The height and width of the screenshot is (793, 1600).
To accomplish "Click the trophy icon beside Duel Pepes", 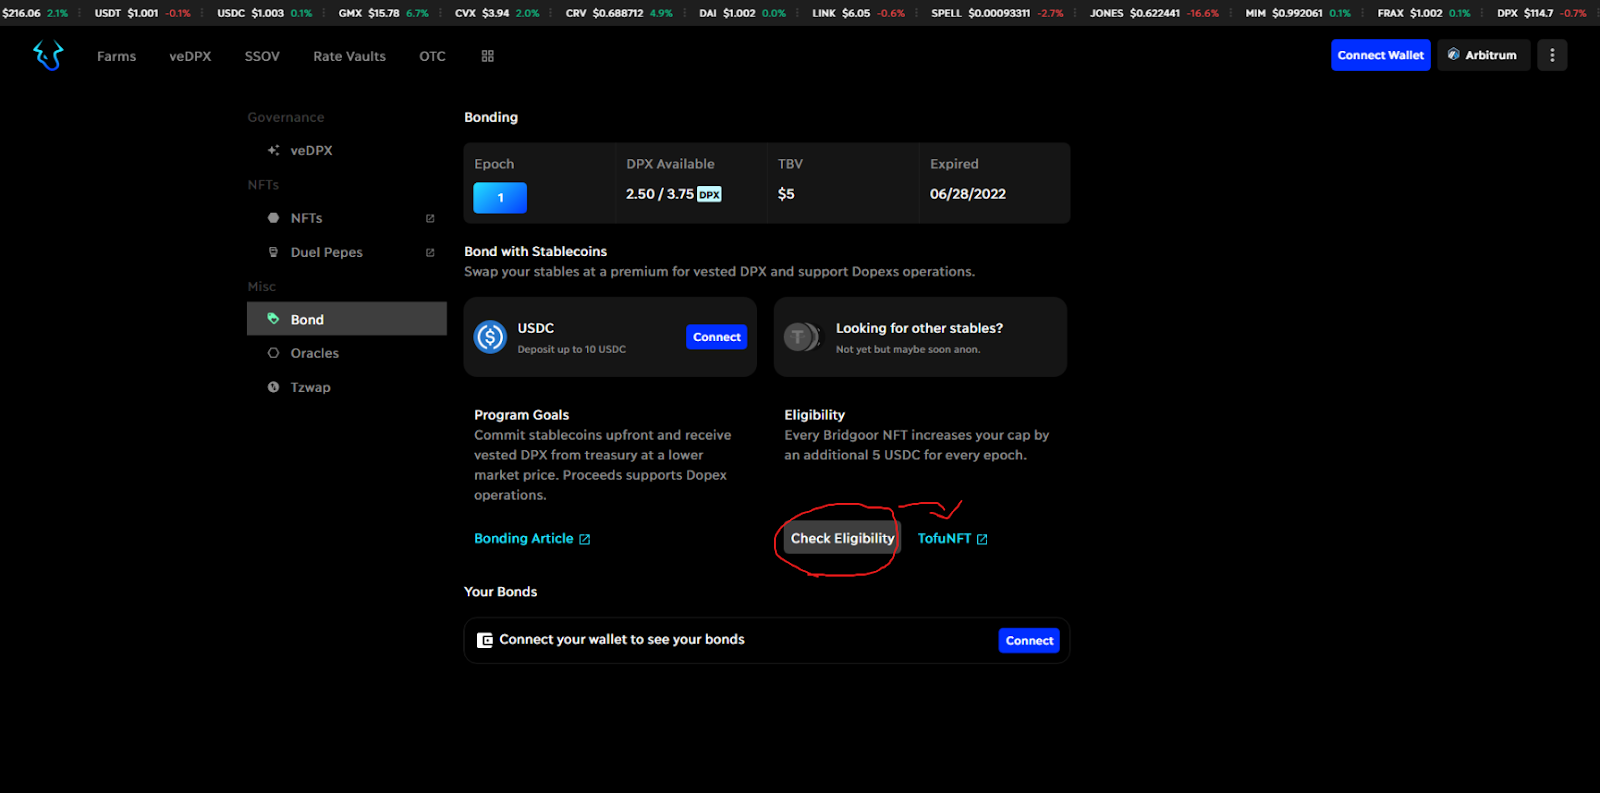I will tap(273, 252).
